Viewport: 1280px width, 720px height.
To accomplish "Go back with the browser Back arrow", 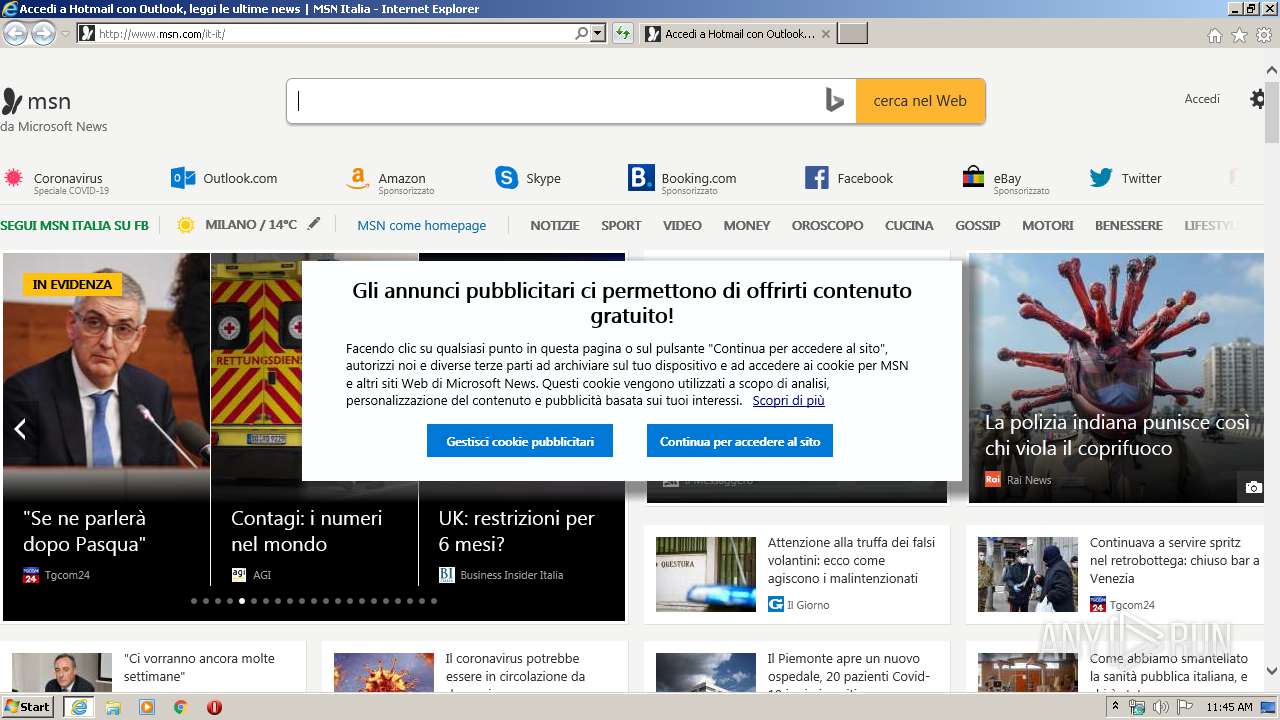I will 15,33.
